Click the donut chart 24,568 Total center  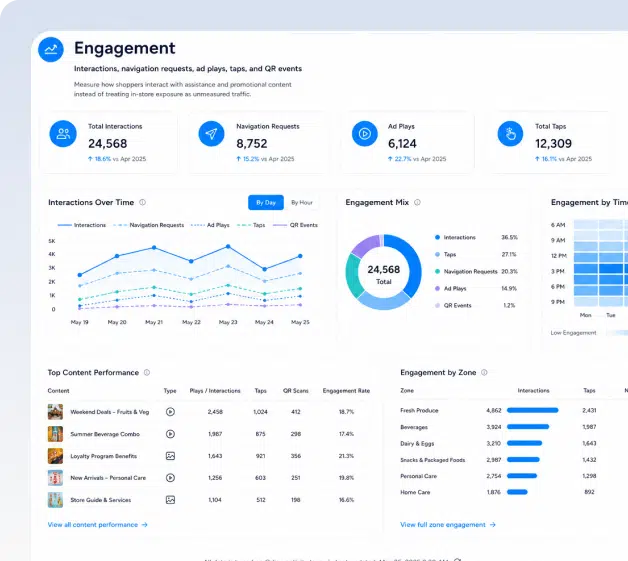click(x=384, y=274)
